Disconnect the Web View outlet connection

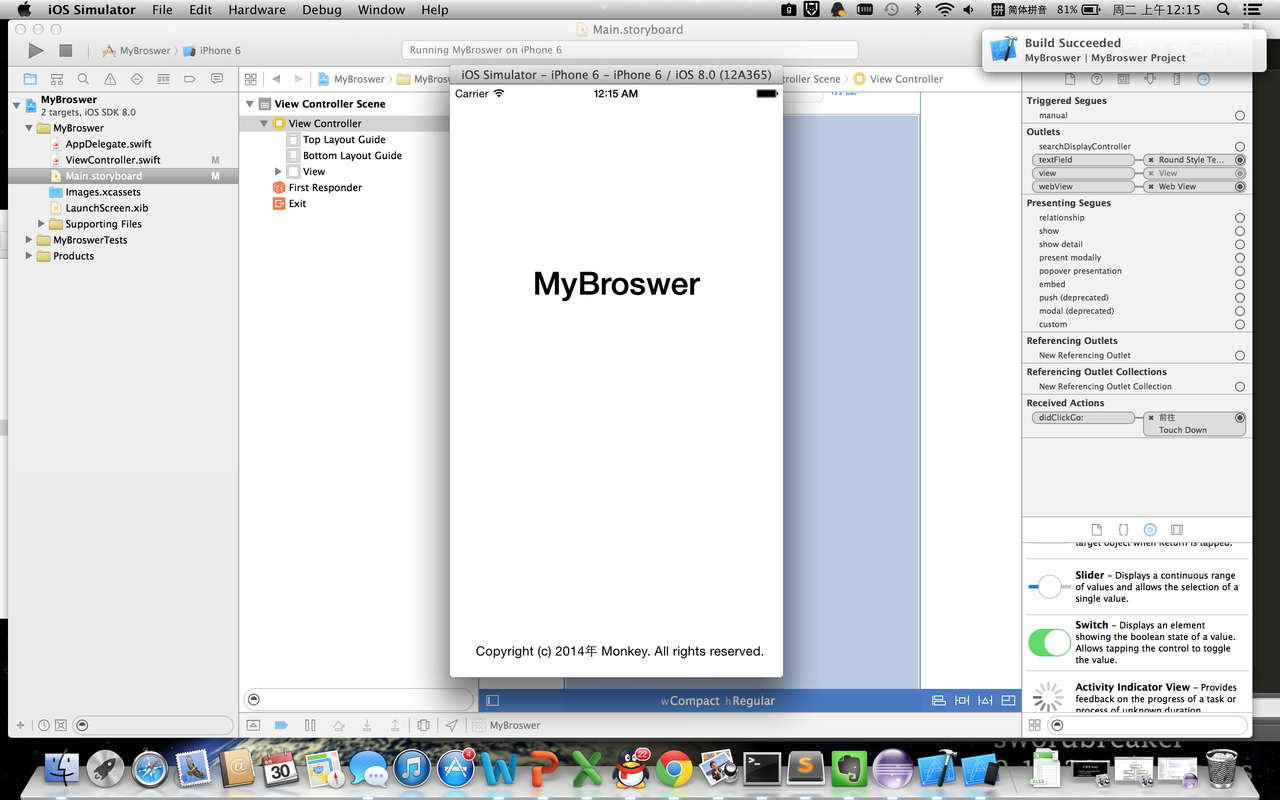[1151, 187]
